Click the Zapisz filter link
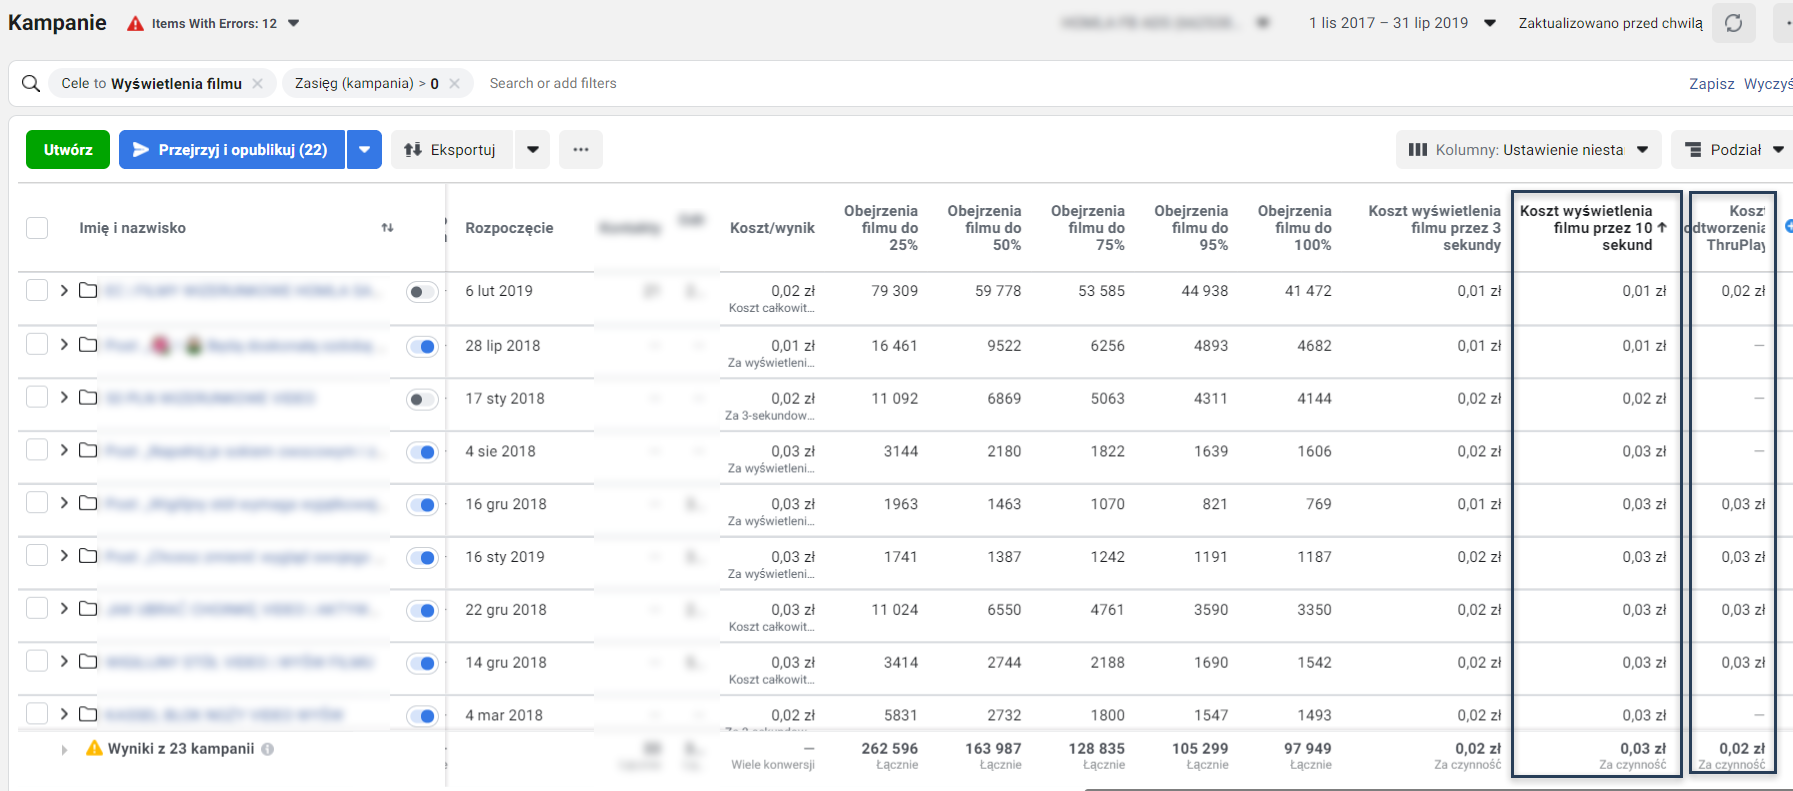Screen dimensions: 1793x791 coord(1711,83)
